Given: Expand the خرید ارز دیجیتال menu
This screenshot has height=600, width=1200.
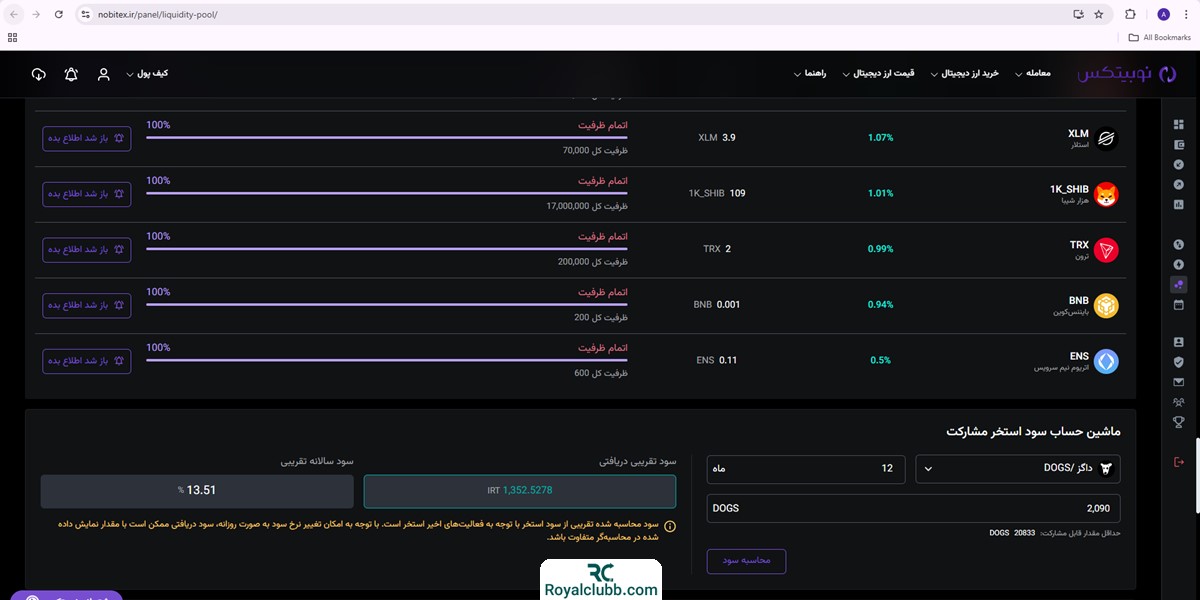Looking at the screenshot, I should [965, 74].
